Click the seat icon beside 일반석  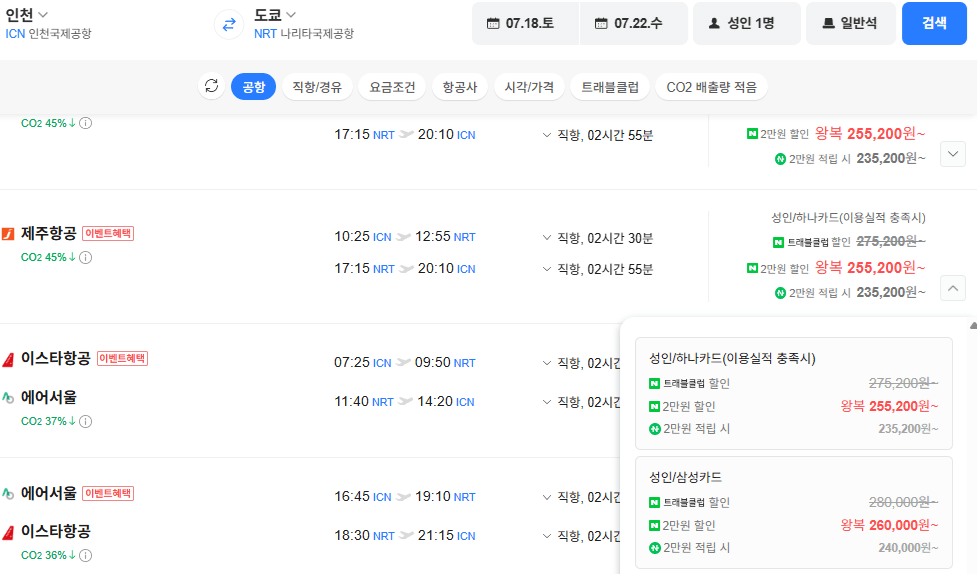(x=828, y=24)
